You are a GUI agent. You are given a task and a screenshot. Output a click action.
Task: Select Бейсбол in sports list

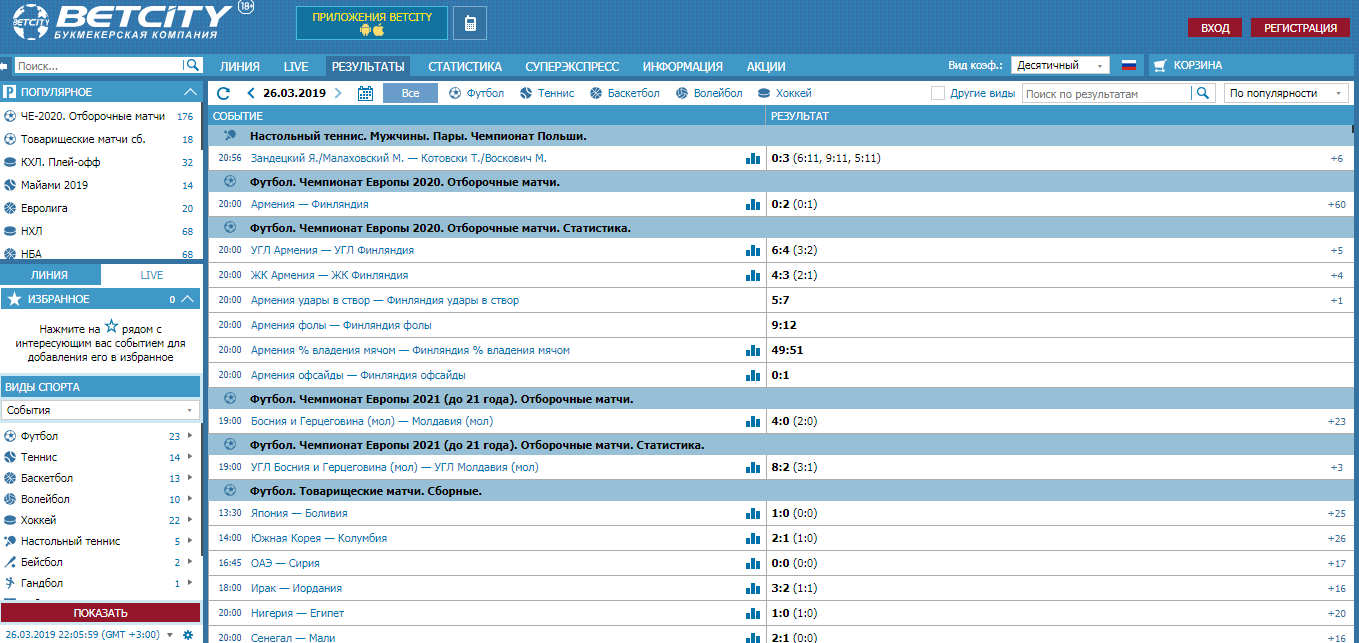[x=42, y=562]
